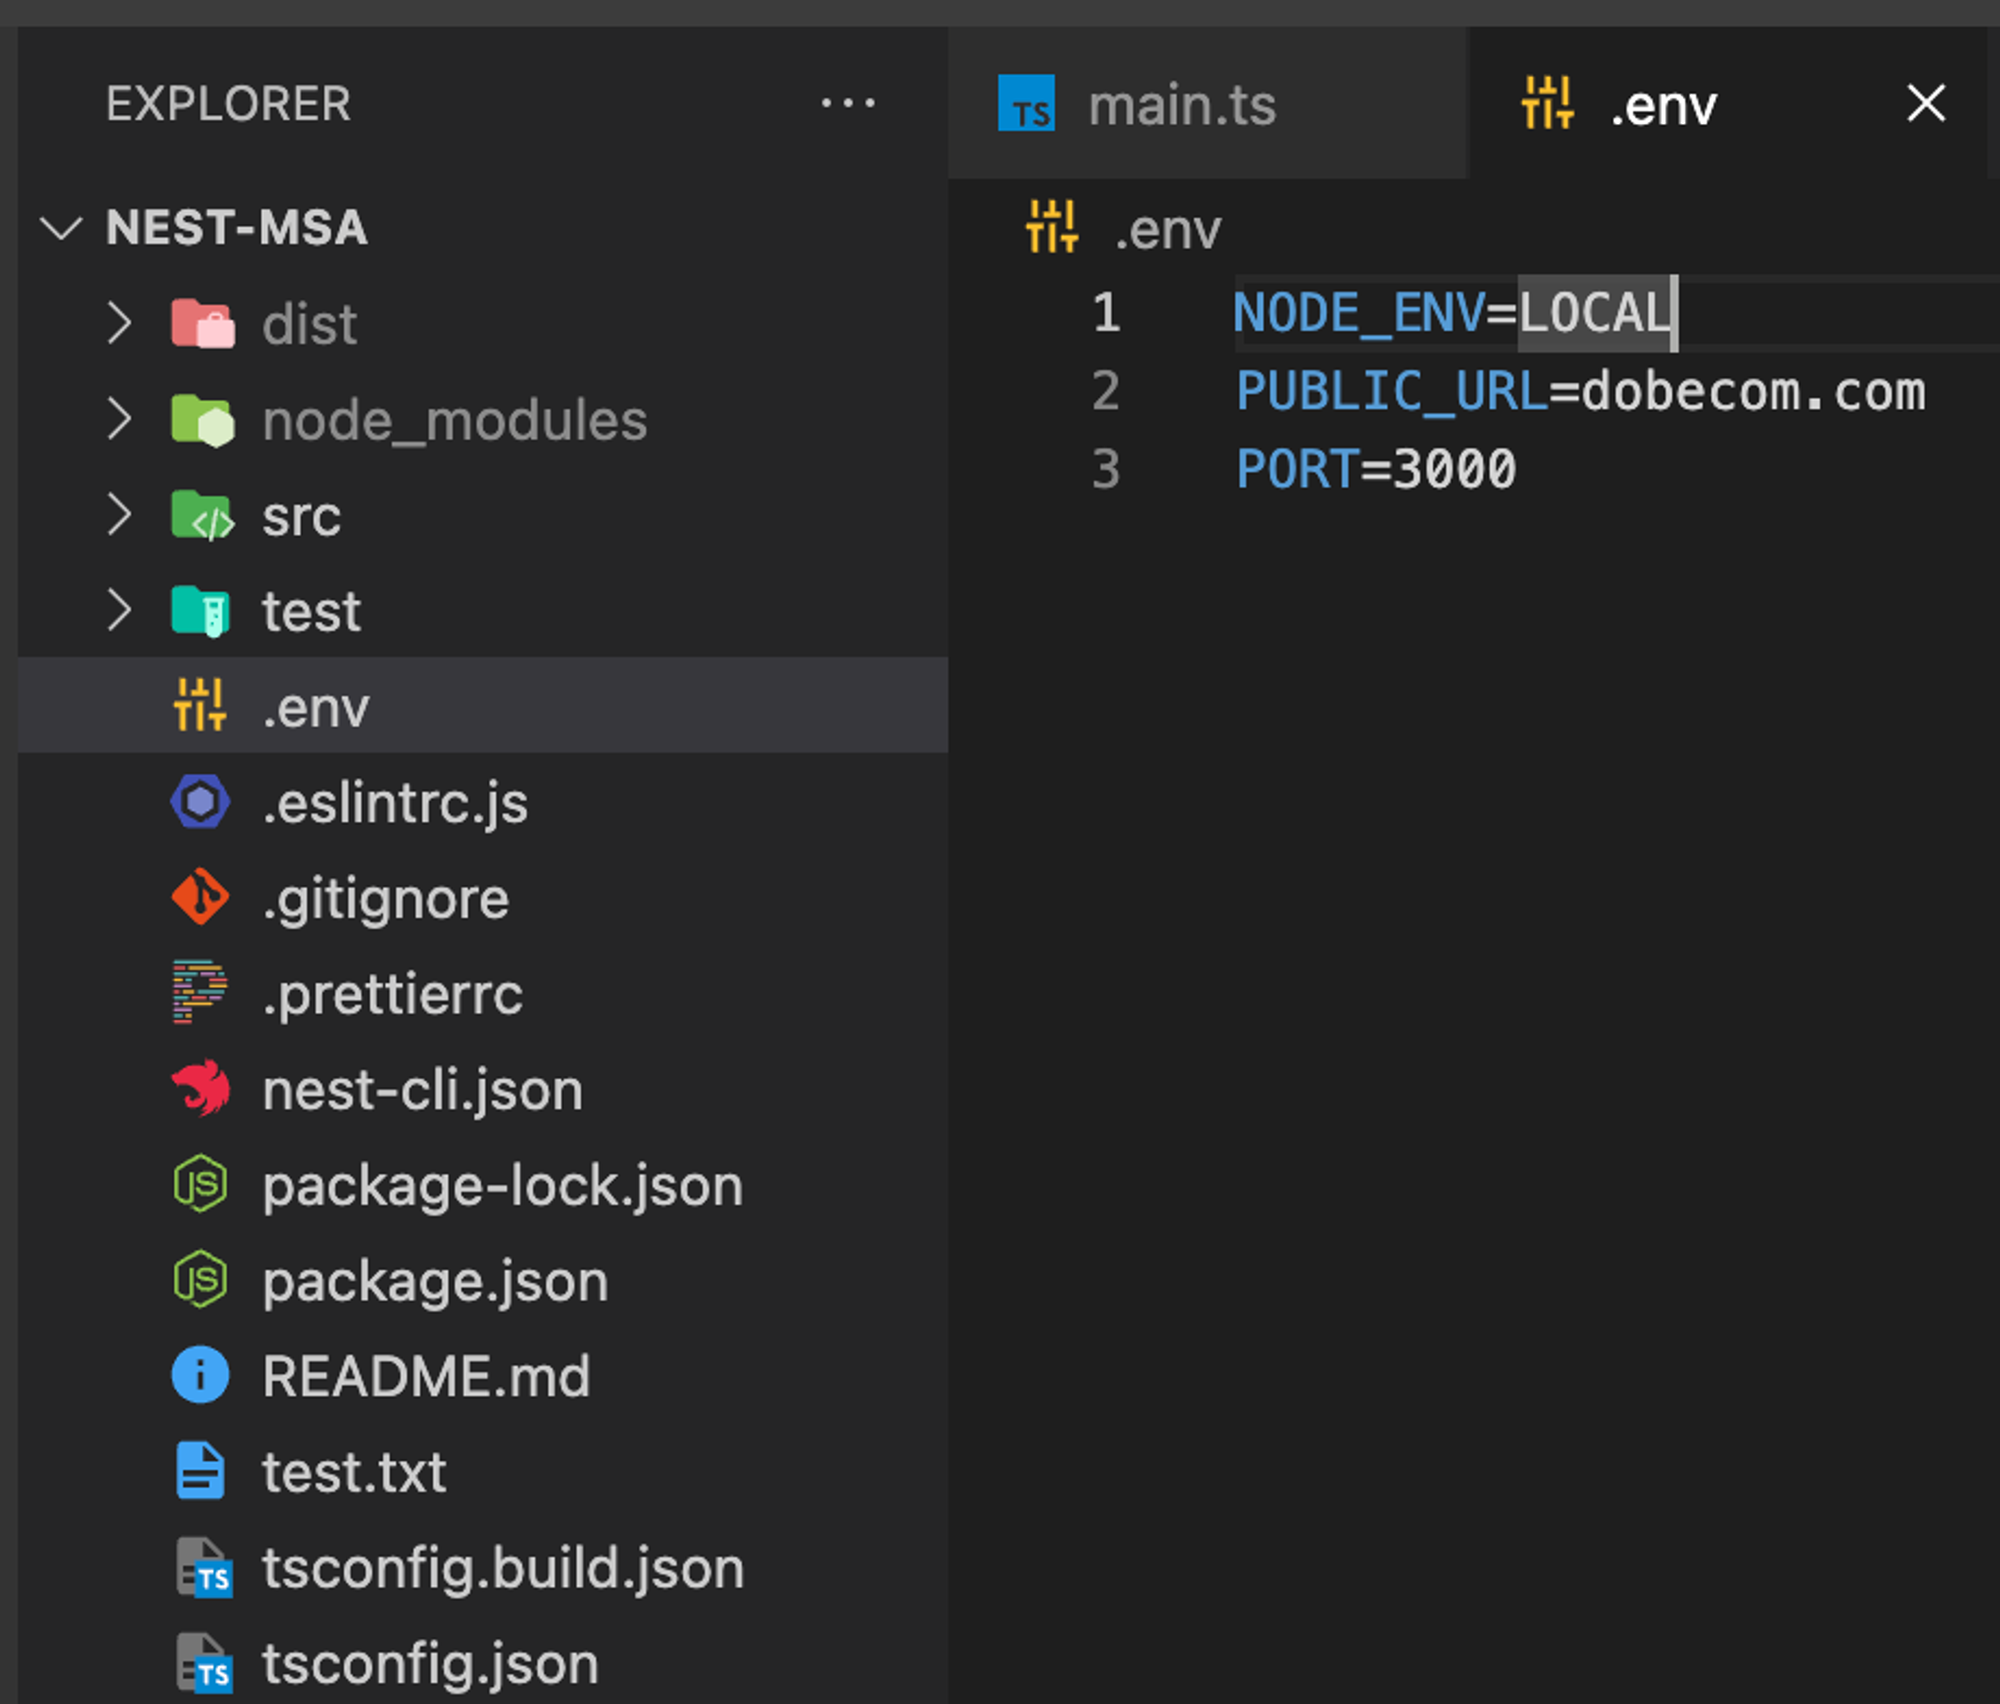Screen dimensions: 2000x1704
Task: Click the document icon beside test.txt
Action: (200, 1471)
